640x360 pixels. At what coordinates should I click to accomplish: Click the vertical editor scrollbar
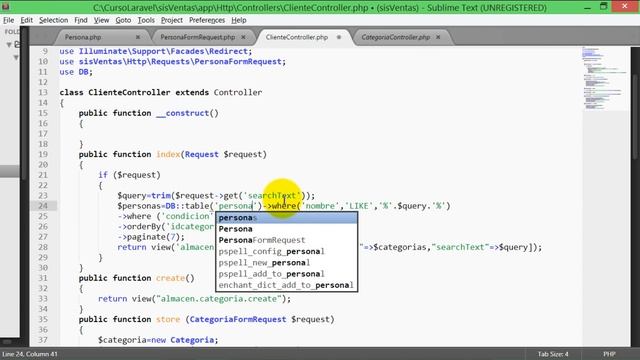coord(635,118)
